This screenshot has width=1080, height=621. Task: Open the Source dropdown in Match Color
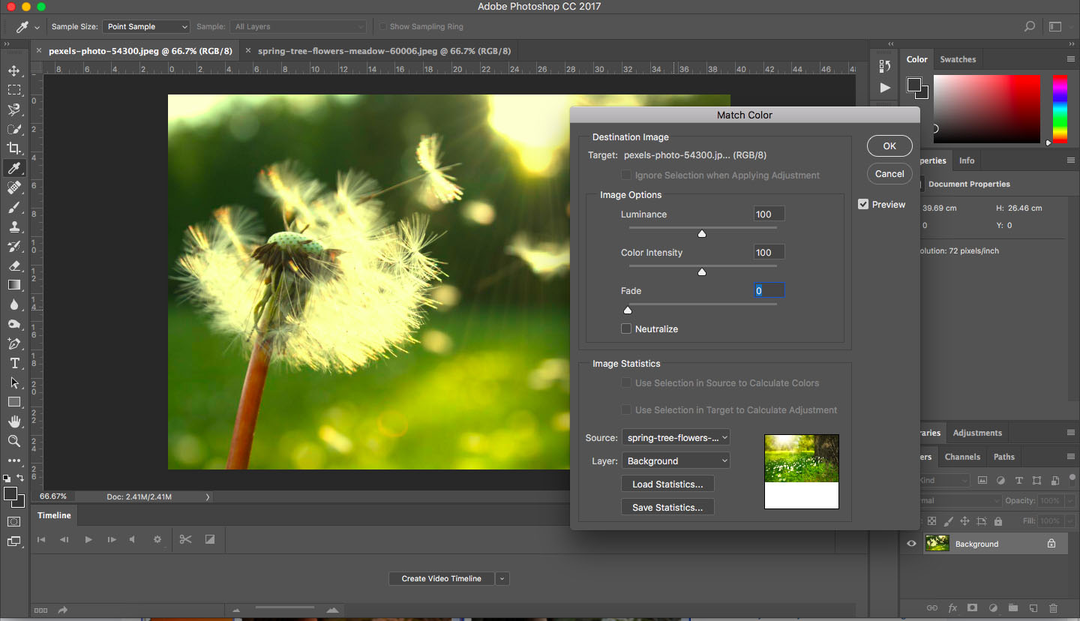[675, 438]
